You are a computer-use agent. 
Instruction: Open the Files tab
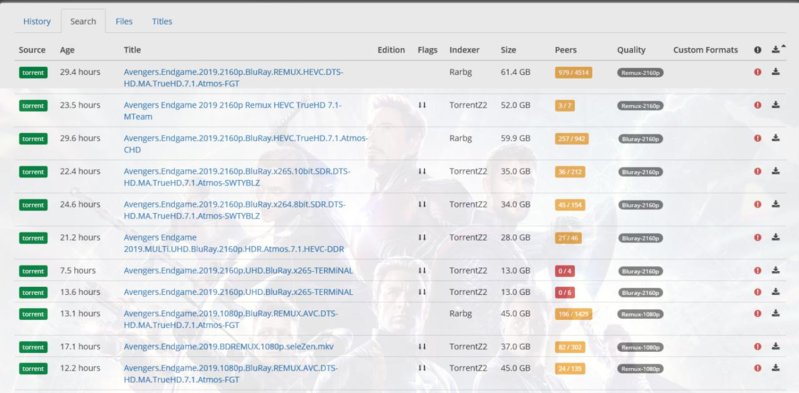(124, 21)
